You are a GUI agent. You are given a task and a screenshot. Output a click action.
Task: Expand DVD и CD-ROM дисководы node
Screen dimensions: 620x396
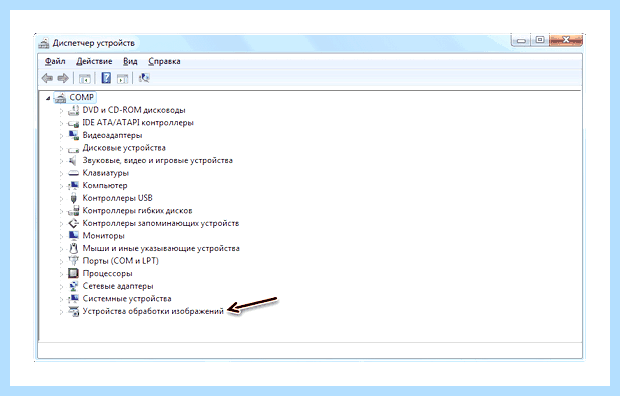coord(61,111)
